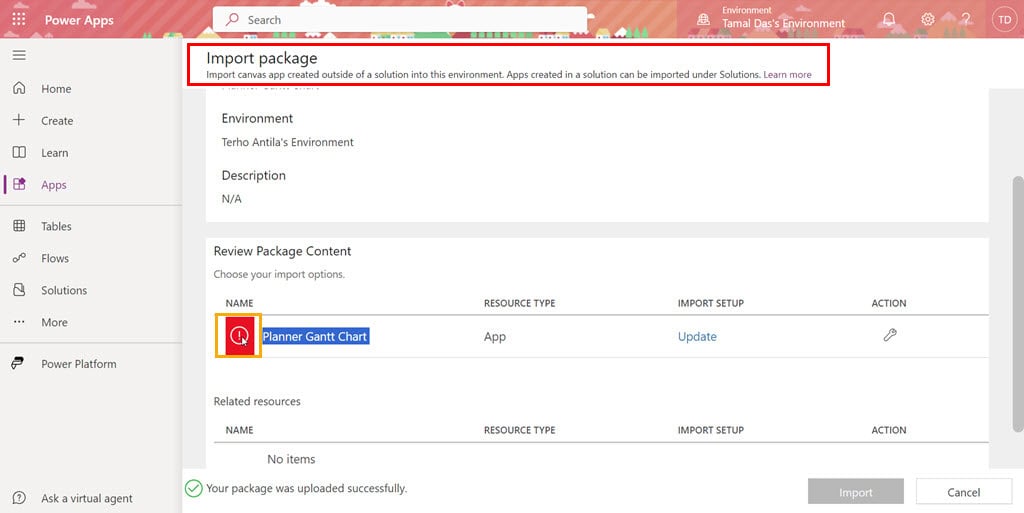
Task: Click IMPORT SETUP column header in Review Package Content
Action: pos(711,303)
